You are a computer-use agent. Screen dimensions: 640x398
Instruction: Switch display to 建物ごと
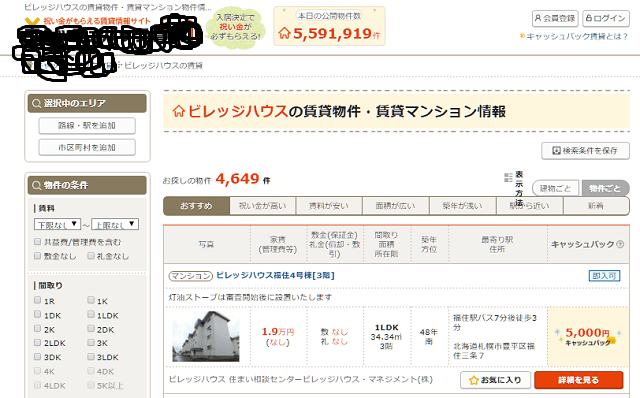tap(556, 188)
